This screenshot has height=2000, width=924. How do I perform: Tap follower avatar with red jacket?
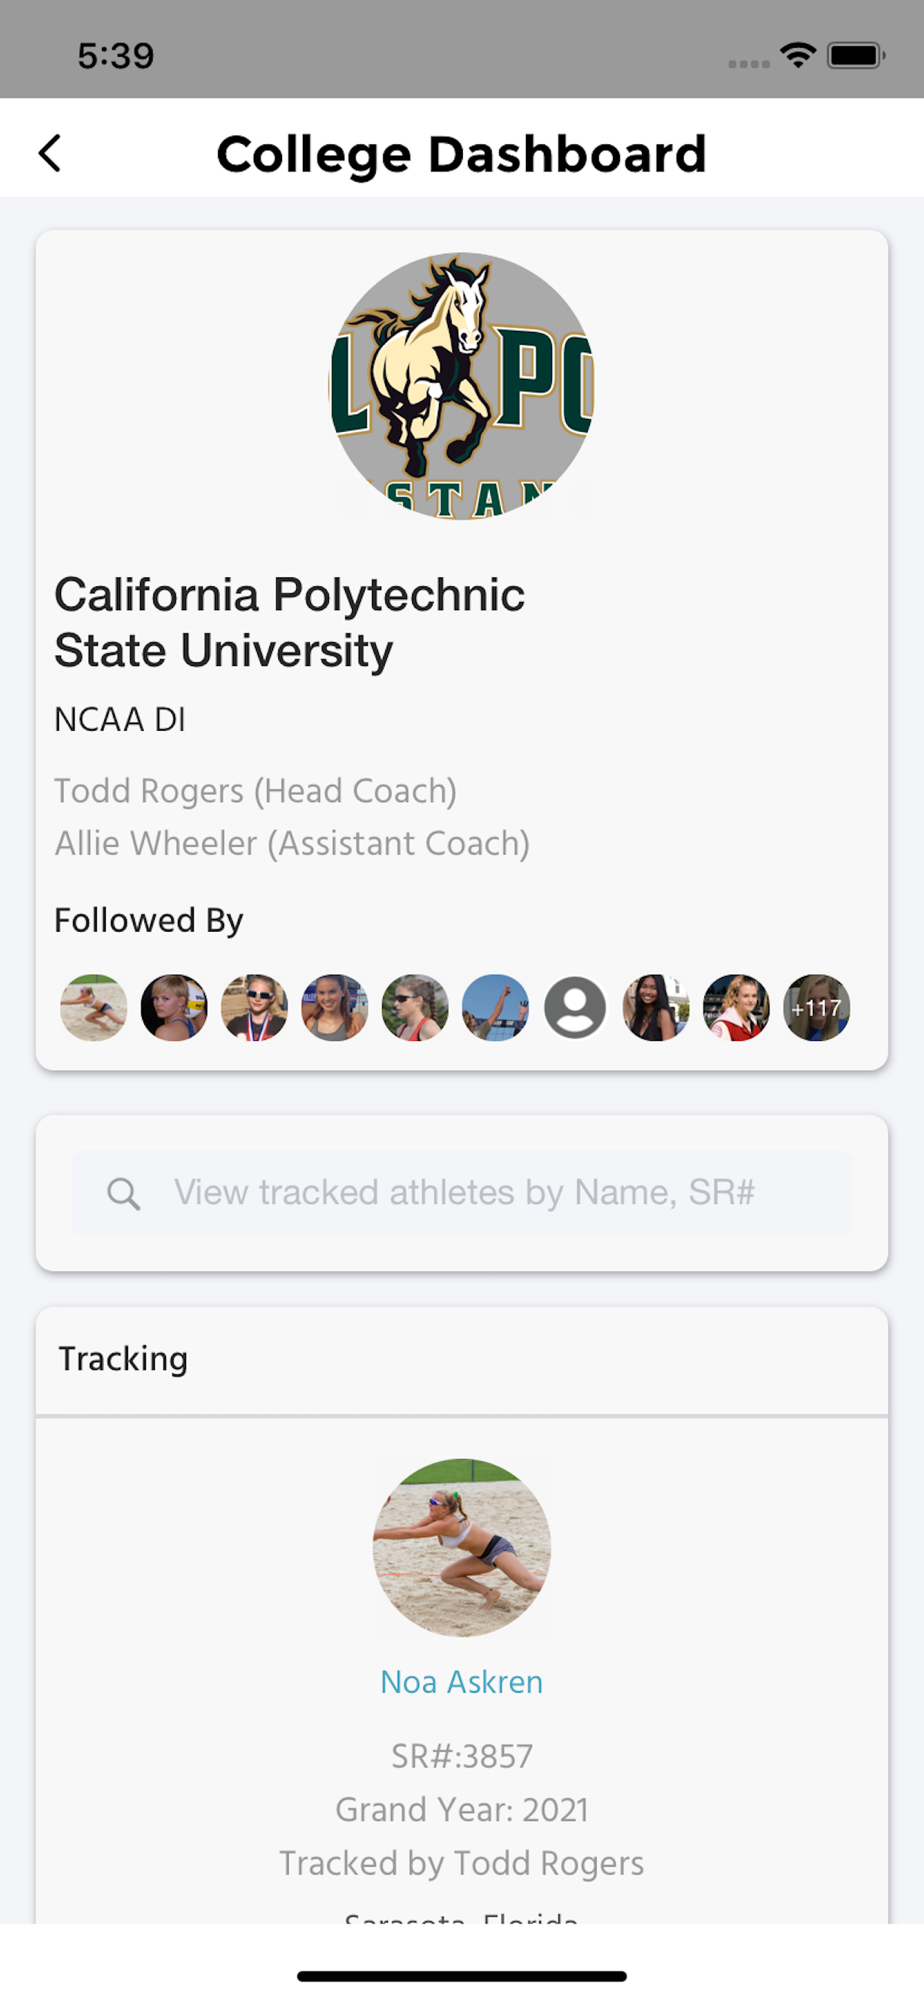(736, 1008)
